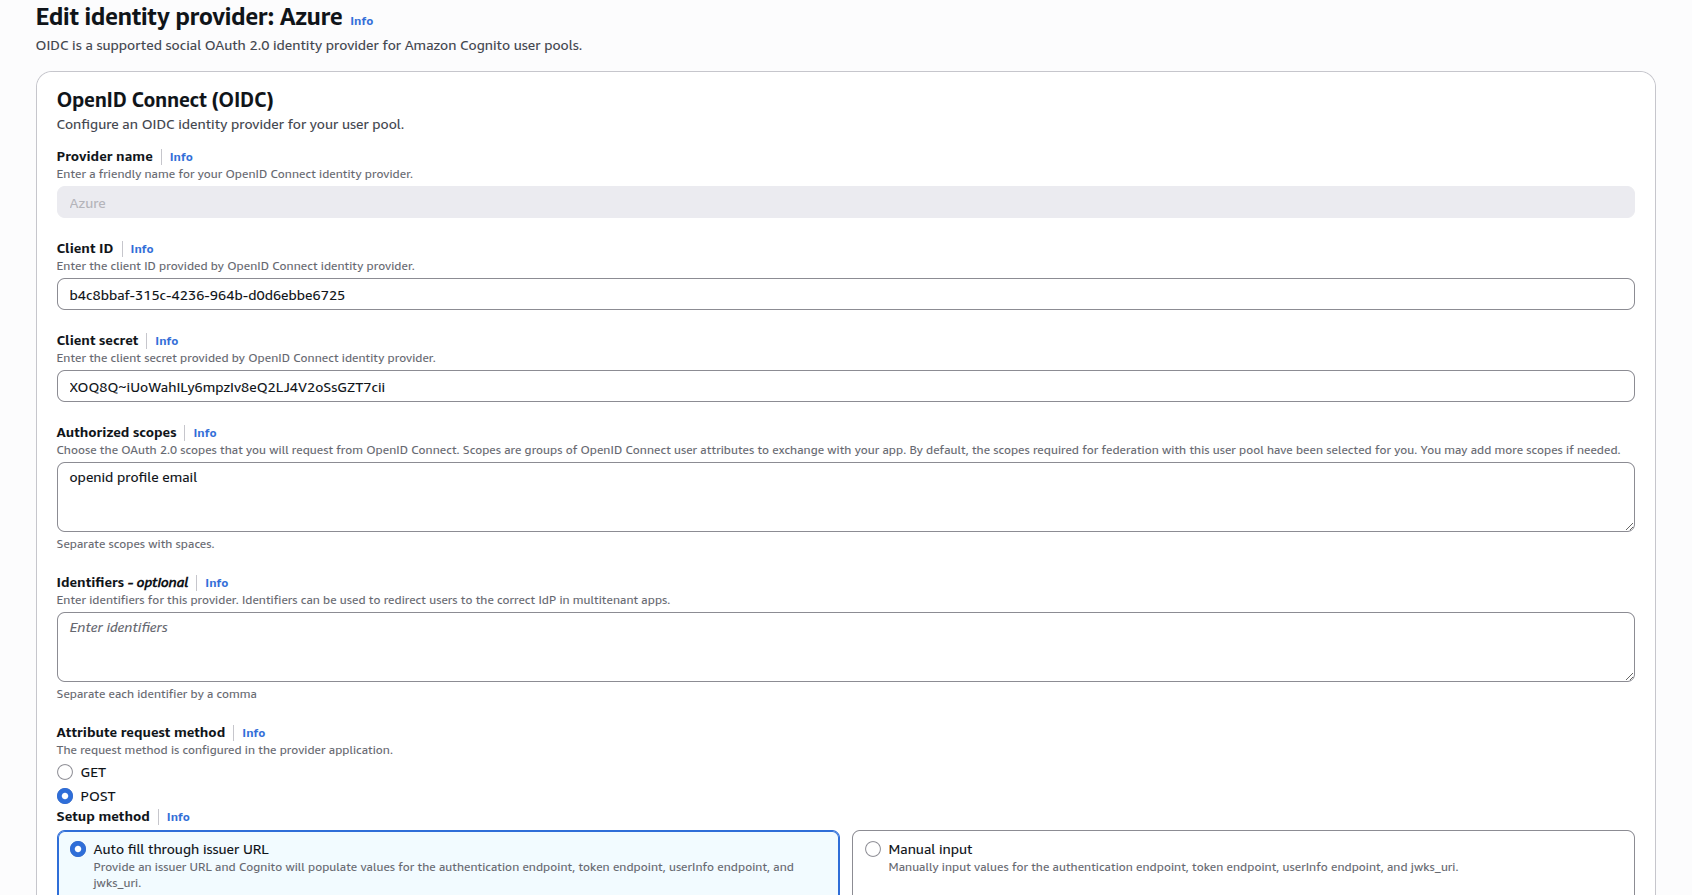Screen dimensions: 1692x895
Task: Click the "Enter the client ID provided" helper text
Action: pos(236,266)
